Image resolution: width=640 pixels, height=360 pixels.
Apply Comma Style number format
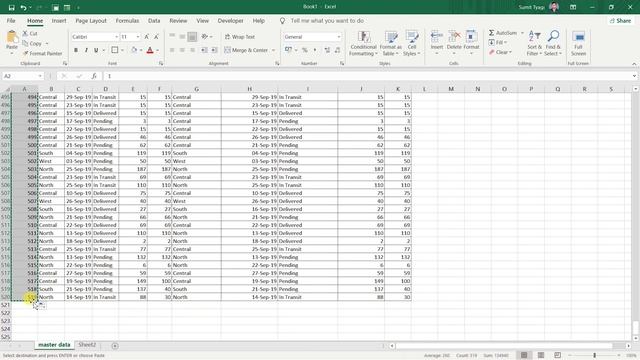point(315,50)
